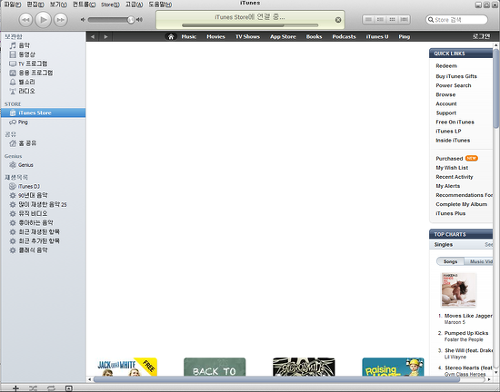The width and height of the screenshot is (500, 392).
Task: Open the Music store tab
Action: point(189,37)
